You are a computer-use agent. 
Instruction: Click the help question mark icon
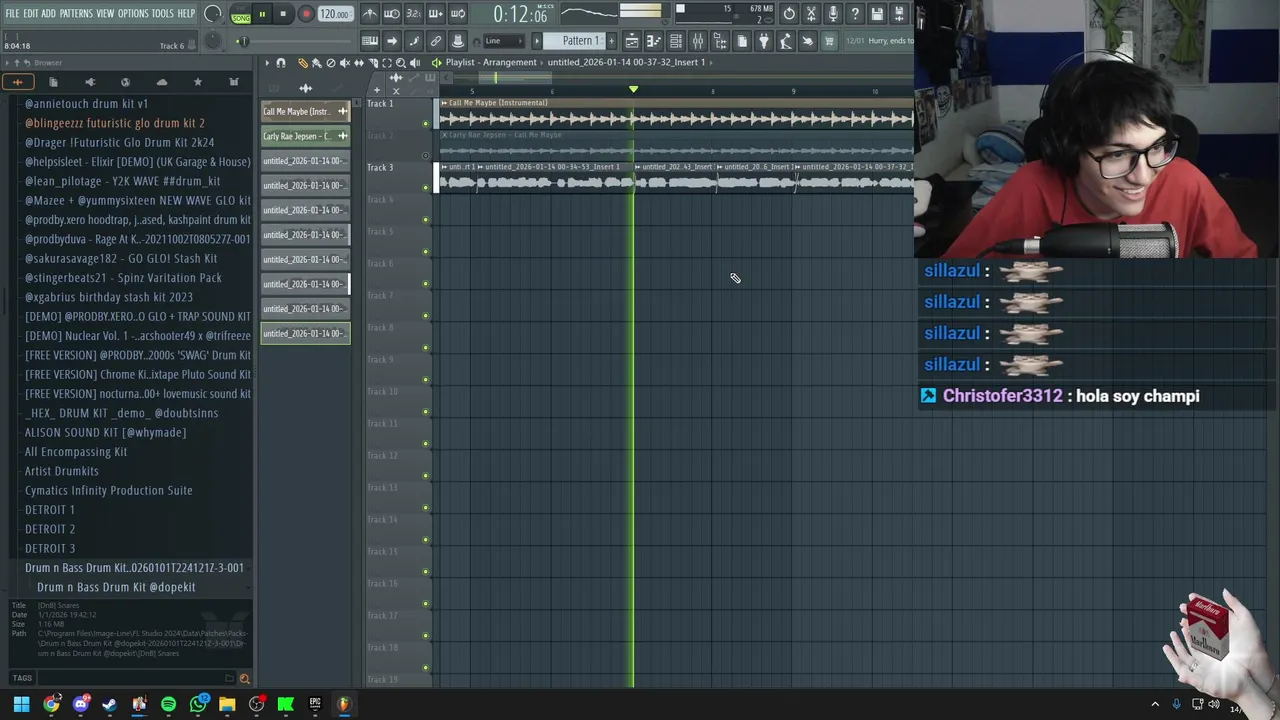(855, 14)
